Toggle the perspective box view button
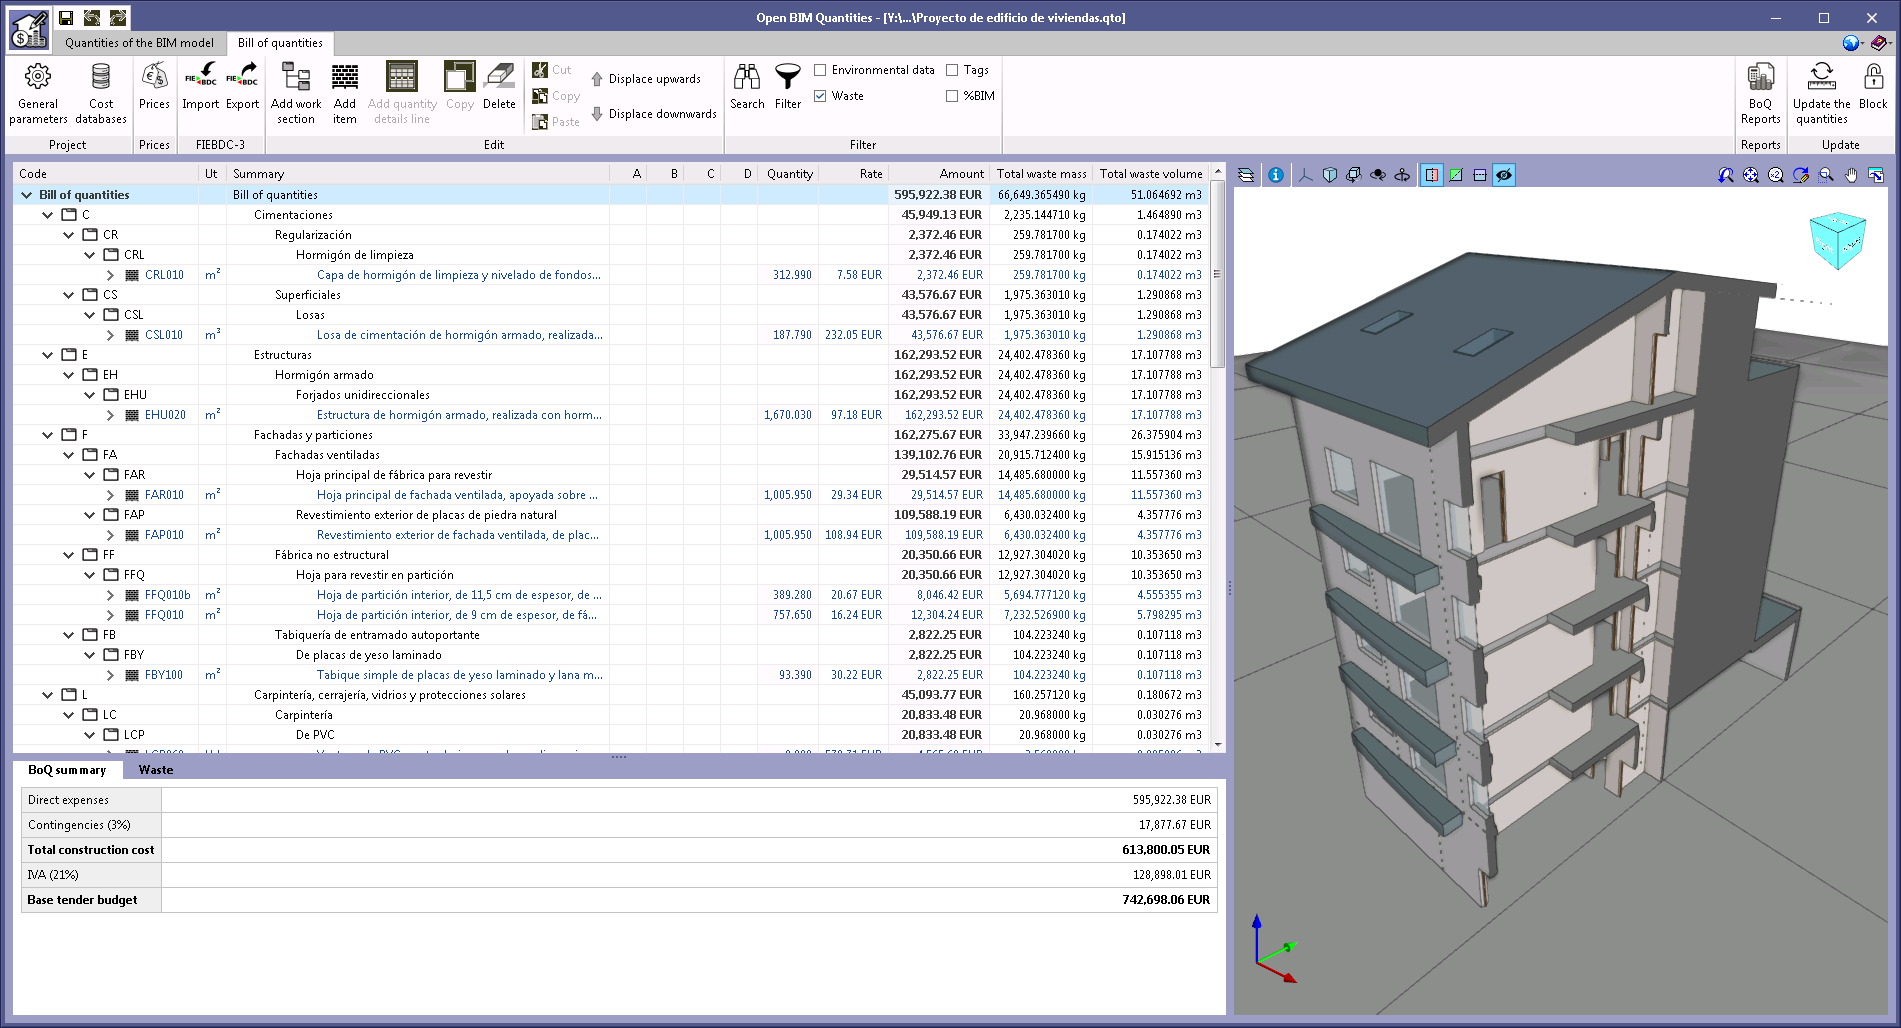 (1329, 175)
